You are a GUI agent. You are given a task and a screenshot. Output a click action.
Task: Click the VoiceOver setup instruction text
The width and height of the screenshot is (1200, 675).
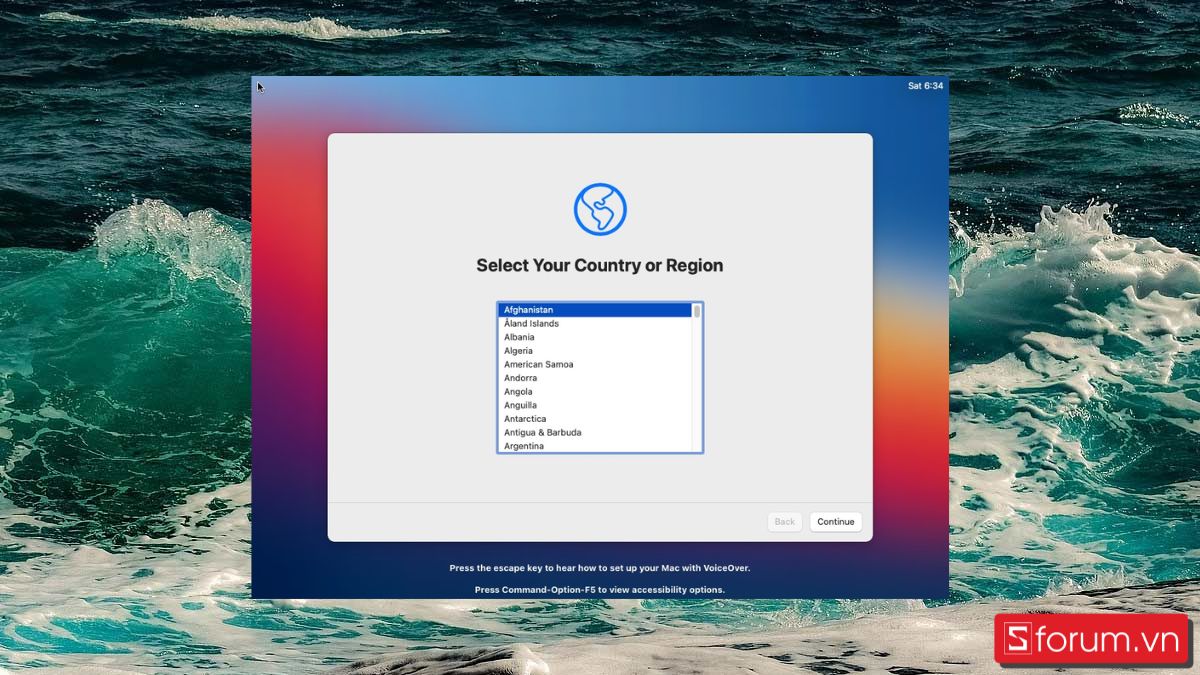coord(599,567)
